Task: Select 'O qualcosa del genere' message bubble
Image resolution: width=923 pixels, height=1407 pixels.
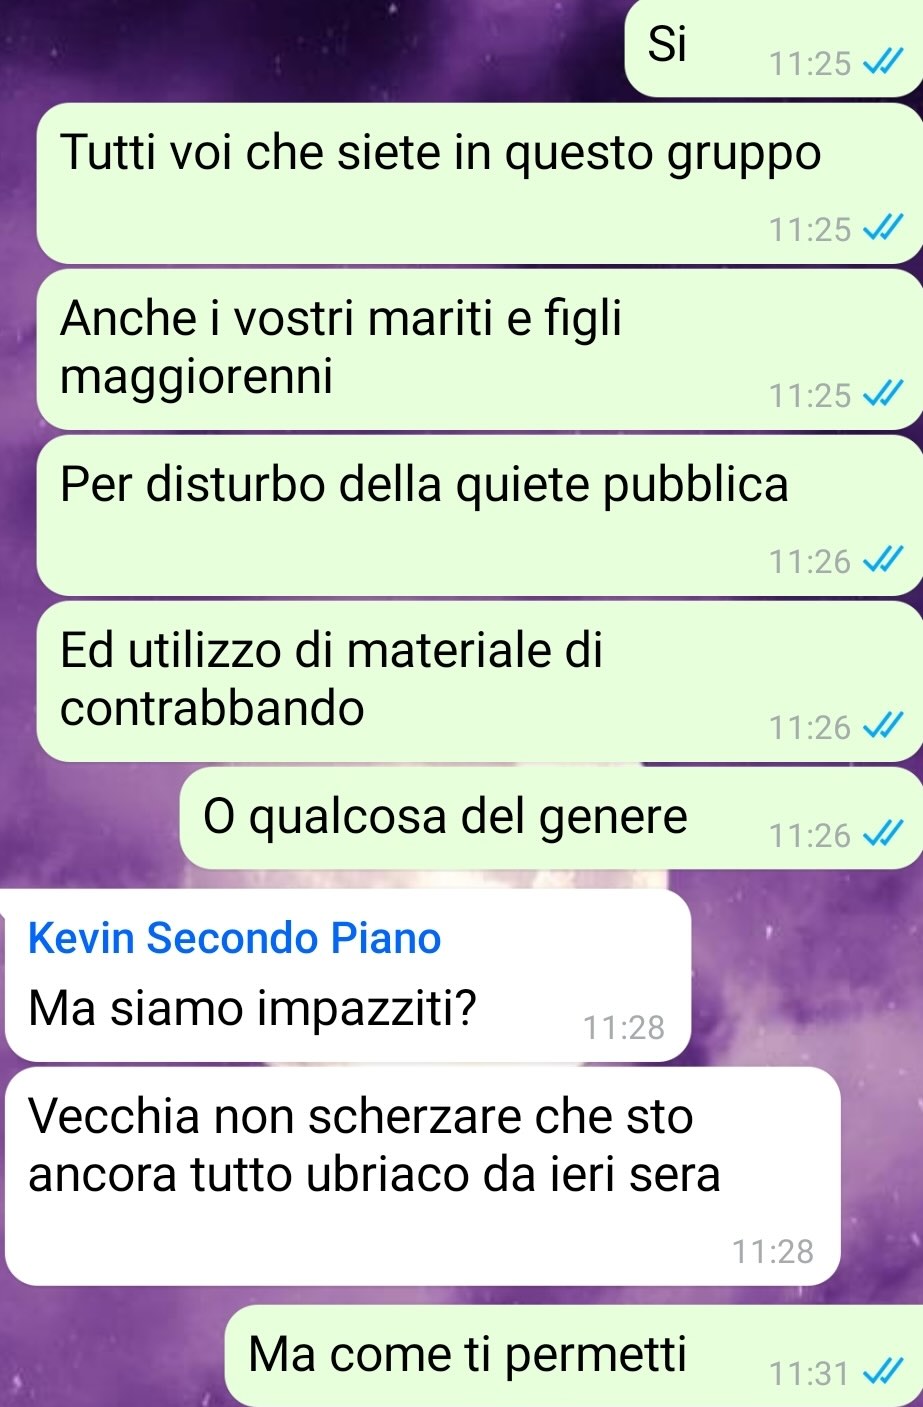Action: (551, 817)
